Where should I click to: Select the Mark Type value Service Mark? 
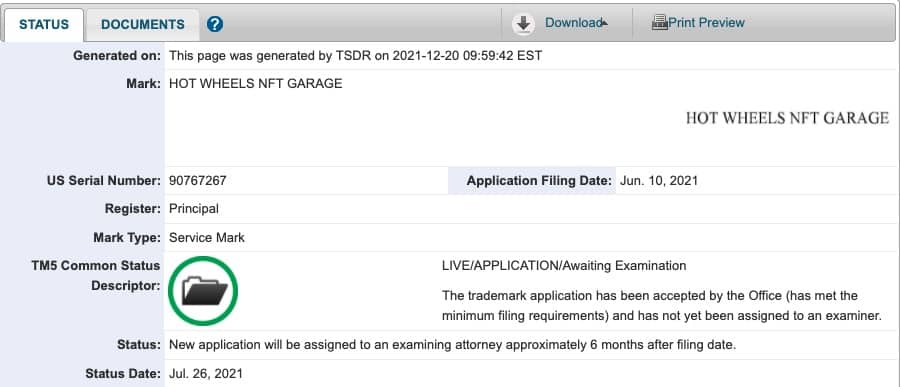tap(207, 238)
